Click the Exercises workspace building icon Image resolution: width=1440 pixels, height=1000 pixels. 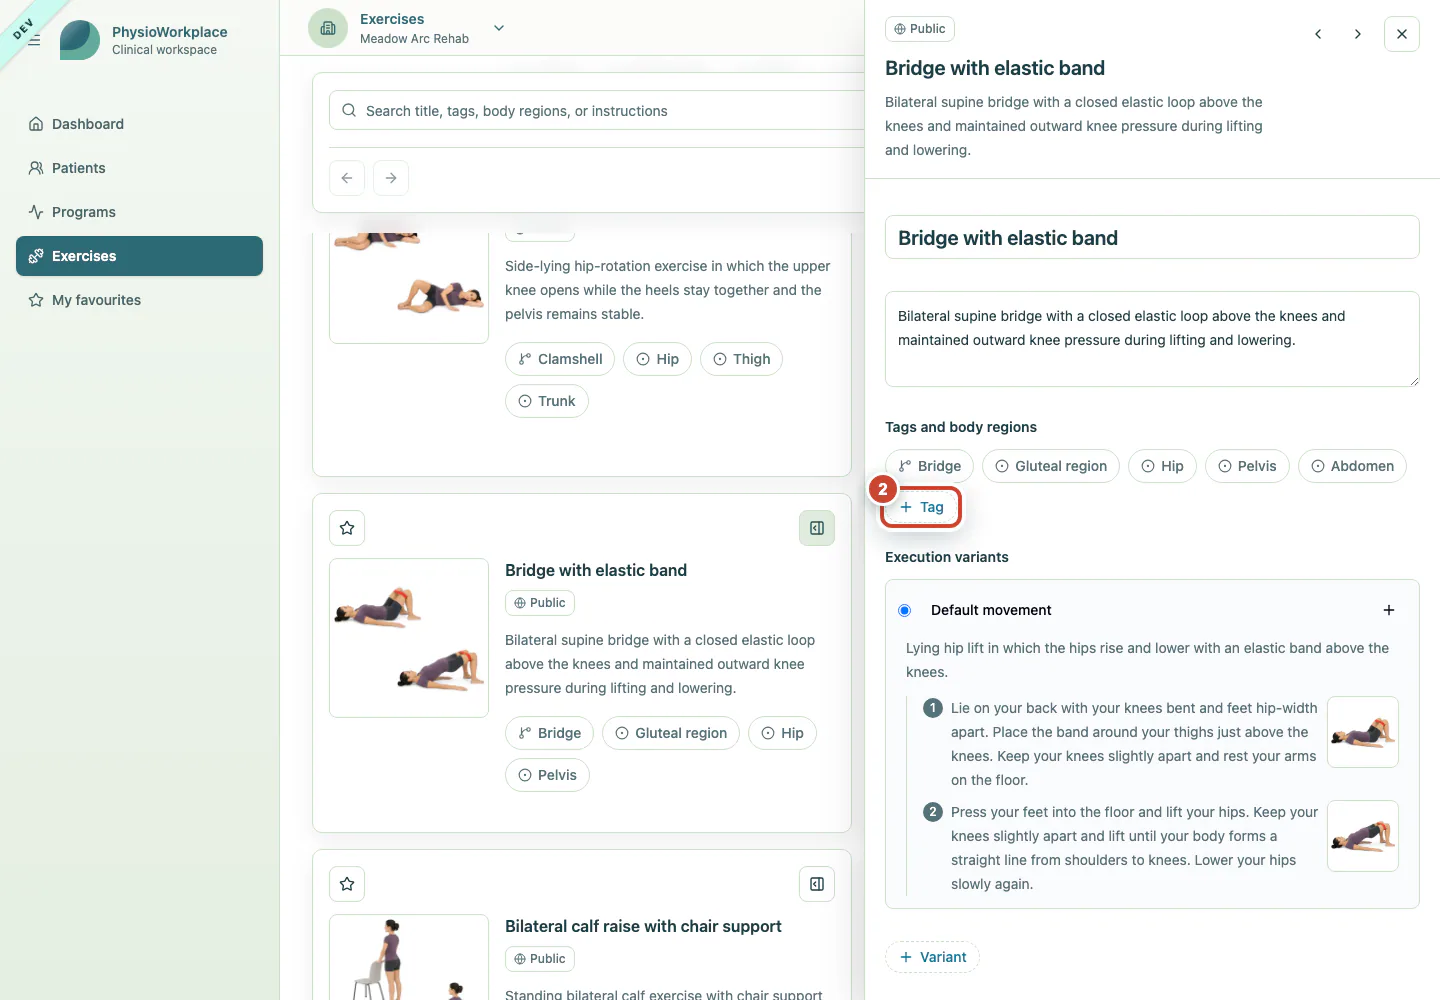click(328, 28)
